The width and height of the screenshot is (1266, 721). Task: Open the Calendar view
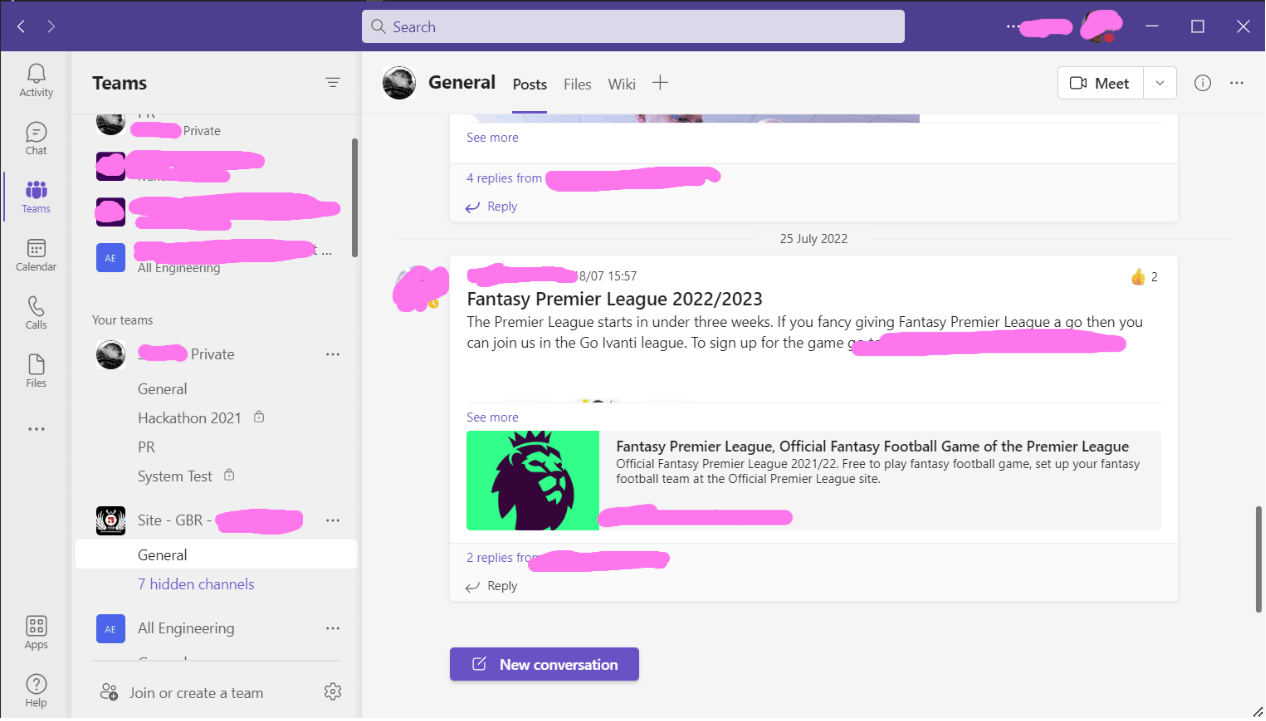pos(36,255)
